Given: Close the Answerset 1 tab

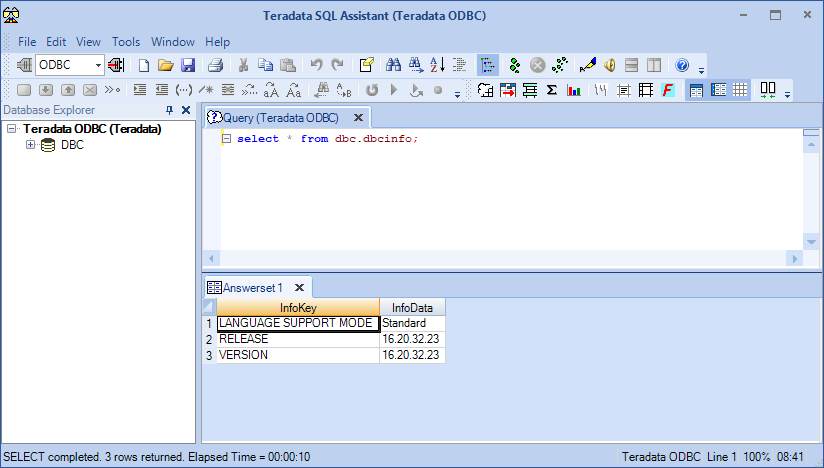Looking at the screenshot, I should (x=300, y=288).
